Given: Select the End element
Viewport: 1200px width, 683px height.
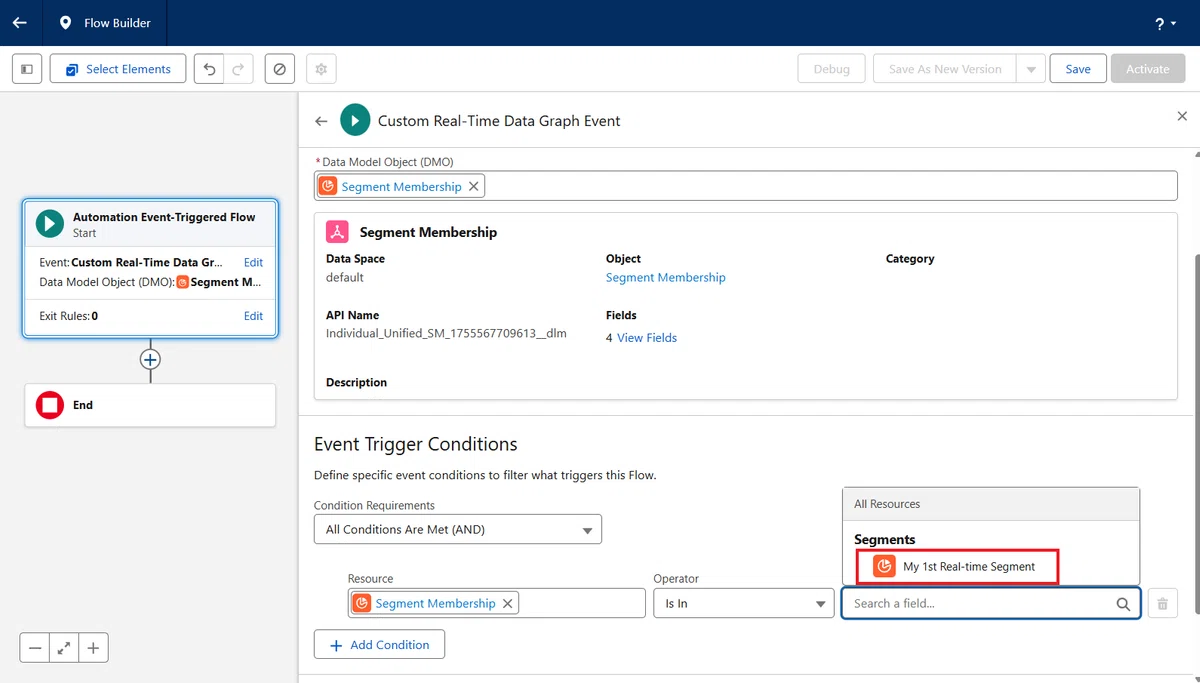Looking at the screenshot, I should (150, 405).
